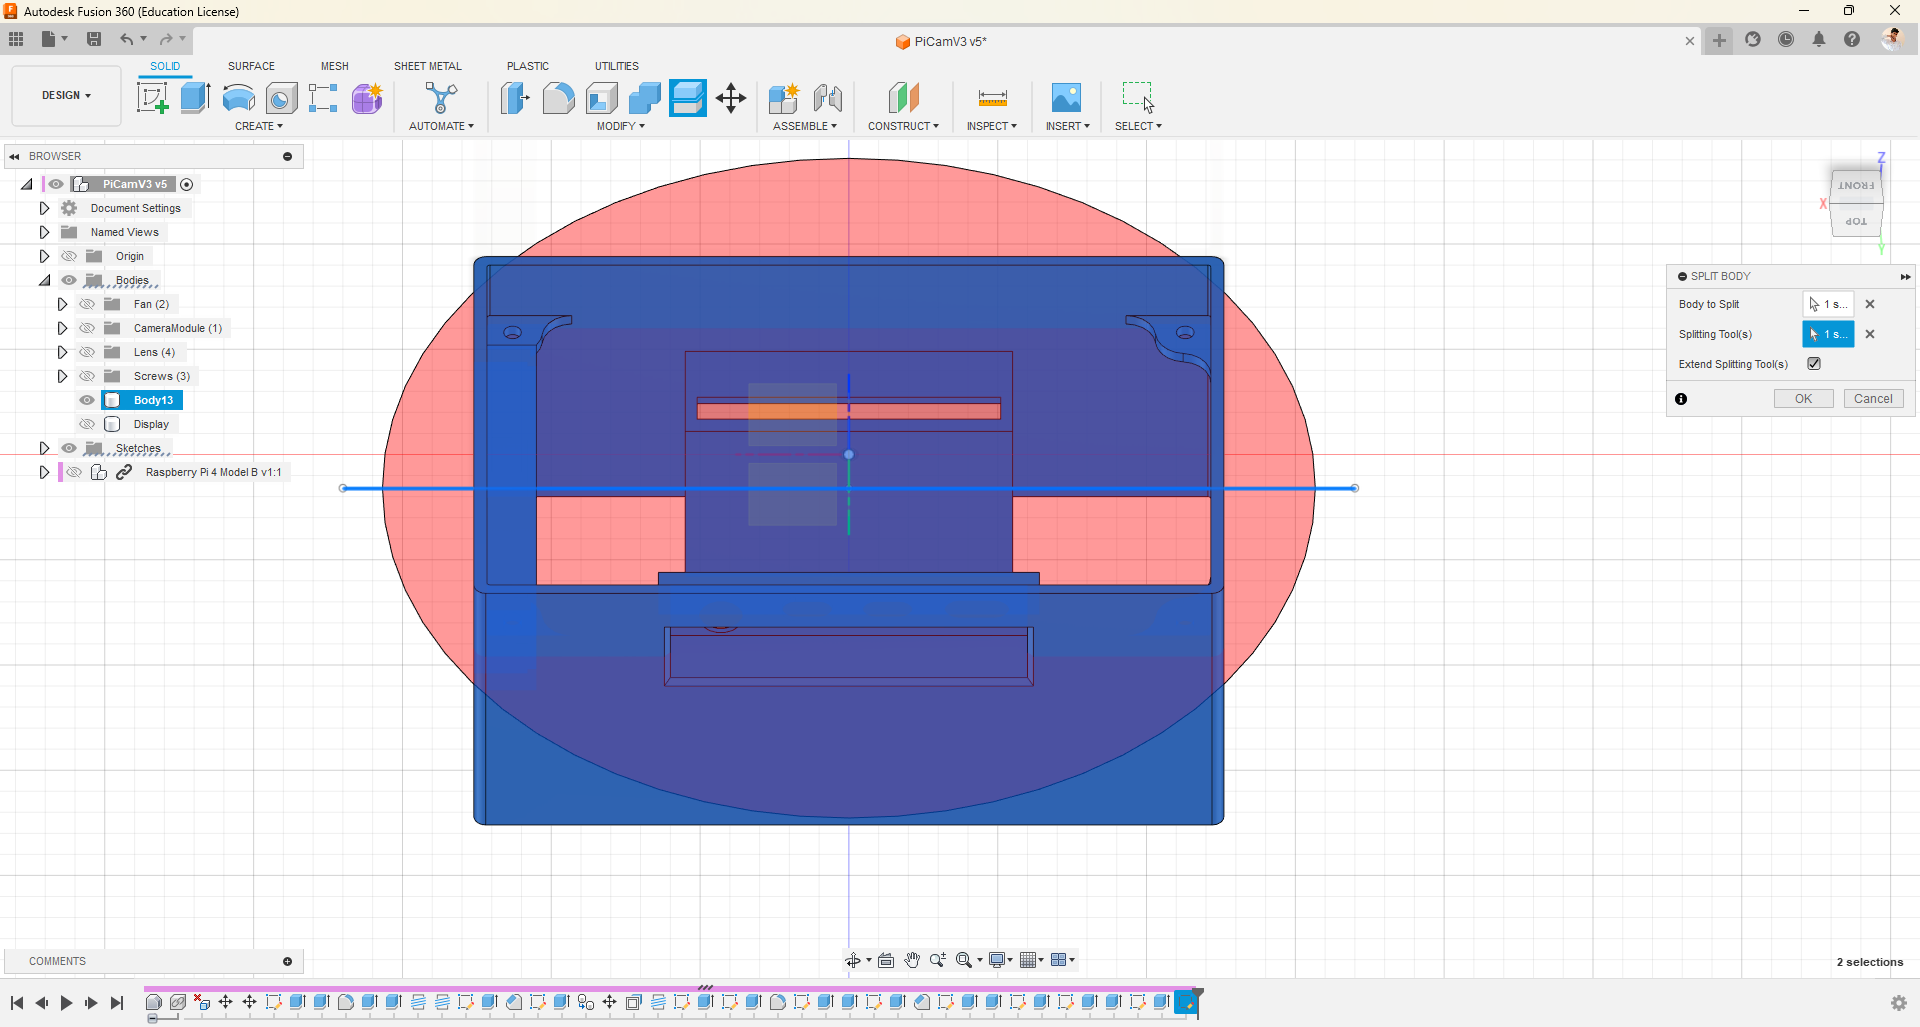This screenshot has width=1920, height=1027.
Task: Confirm Split Body with OK
Action: 1803,399
